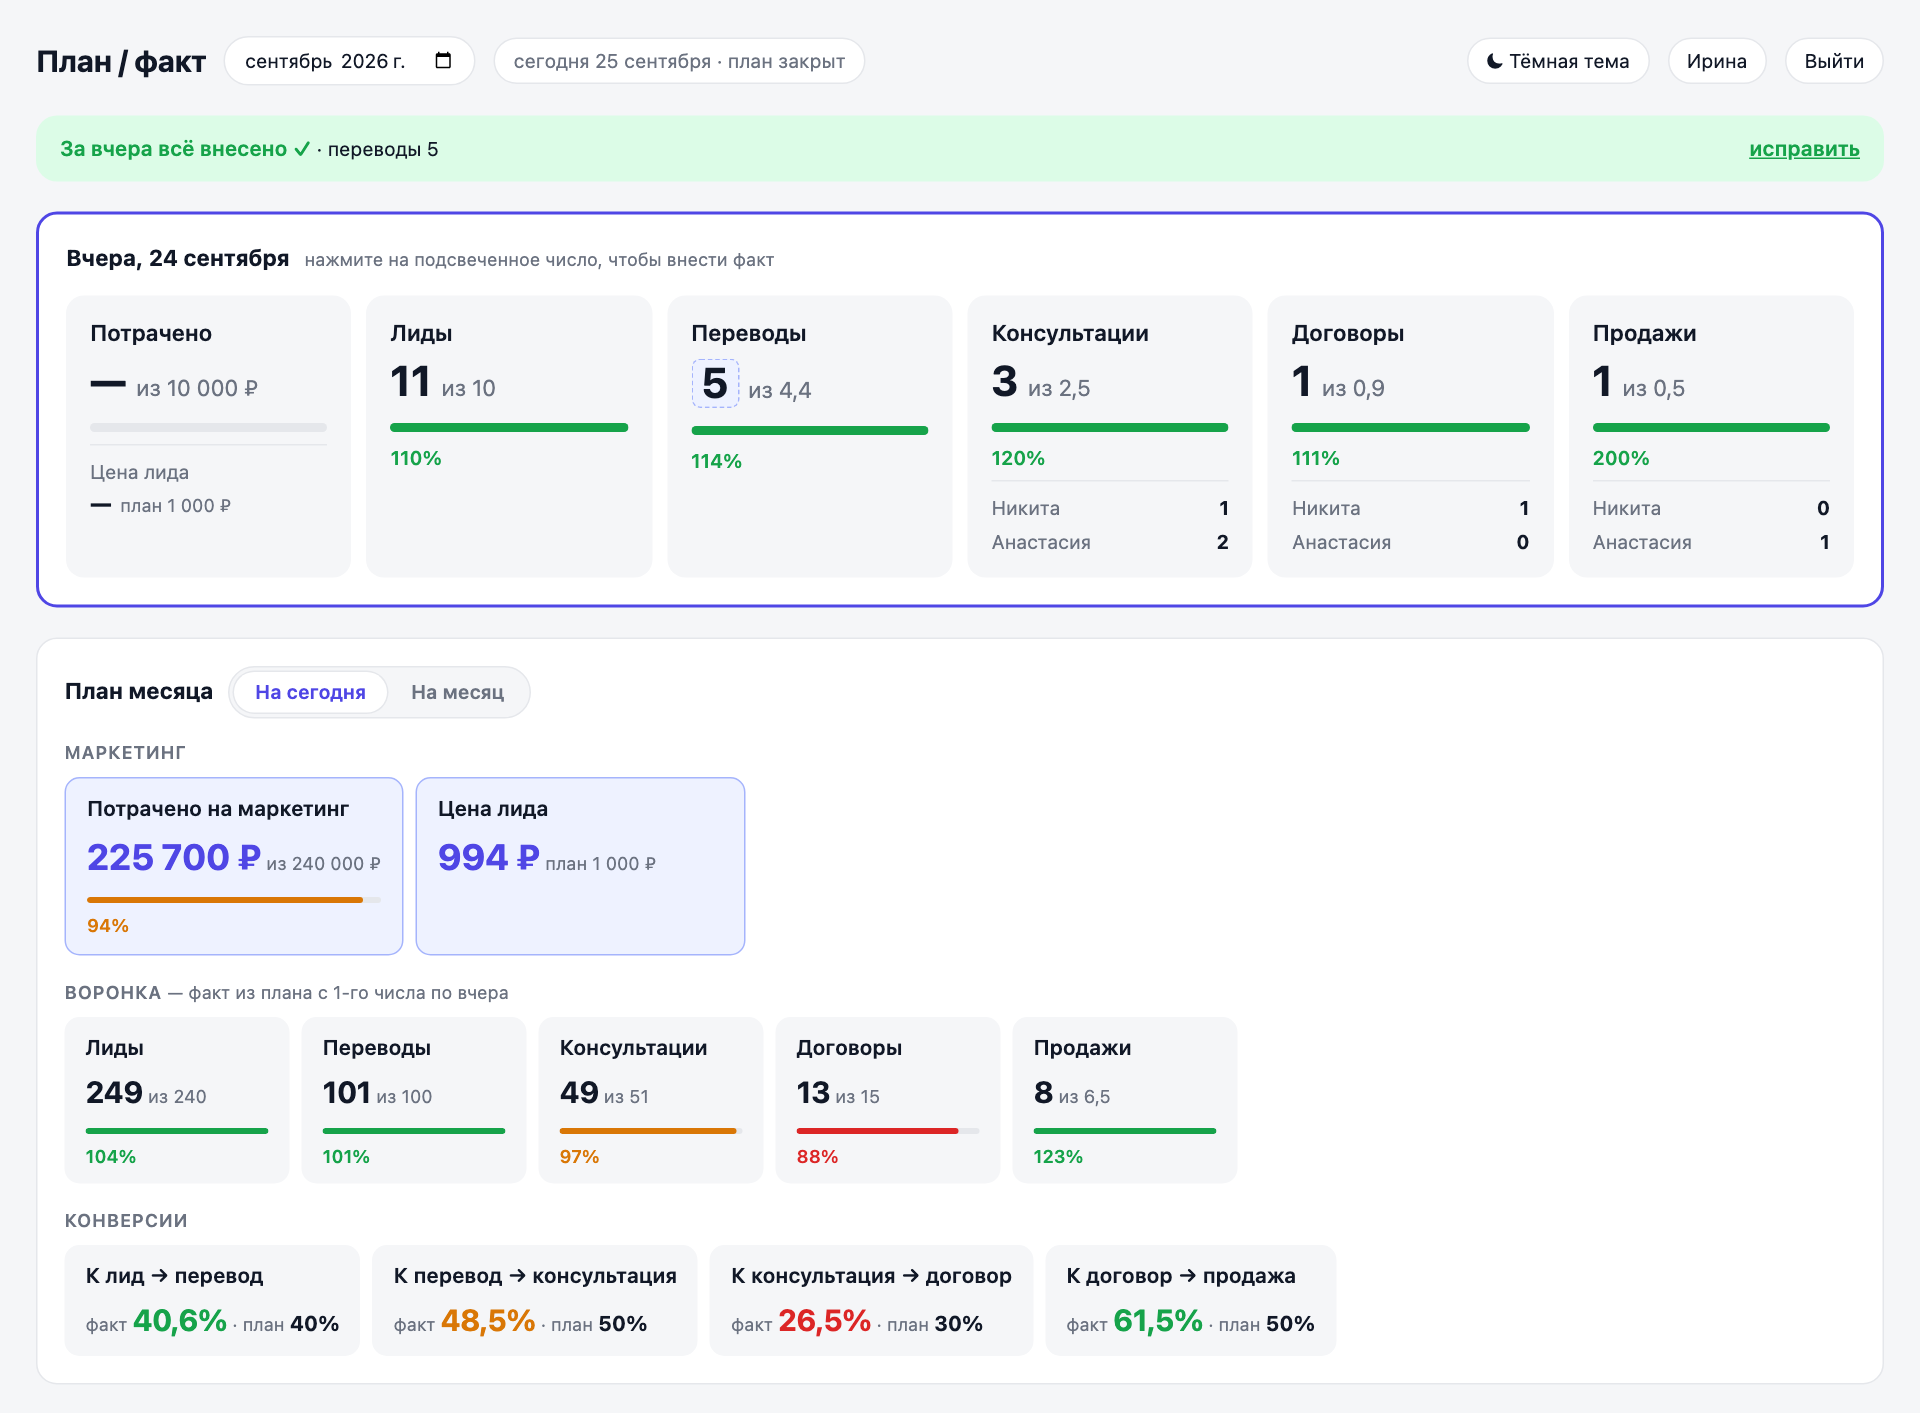Click Анастасия row in Продажи card

1711,542
